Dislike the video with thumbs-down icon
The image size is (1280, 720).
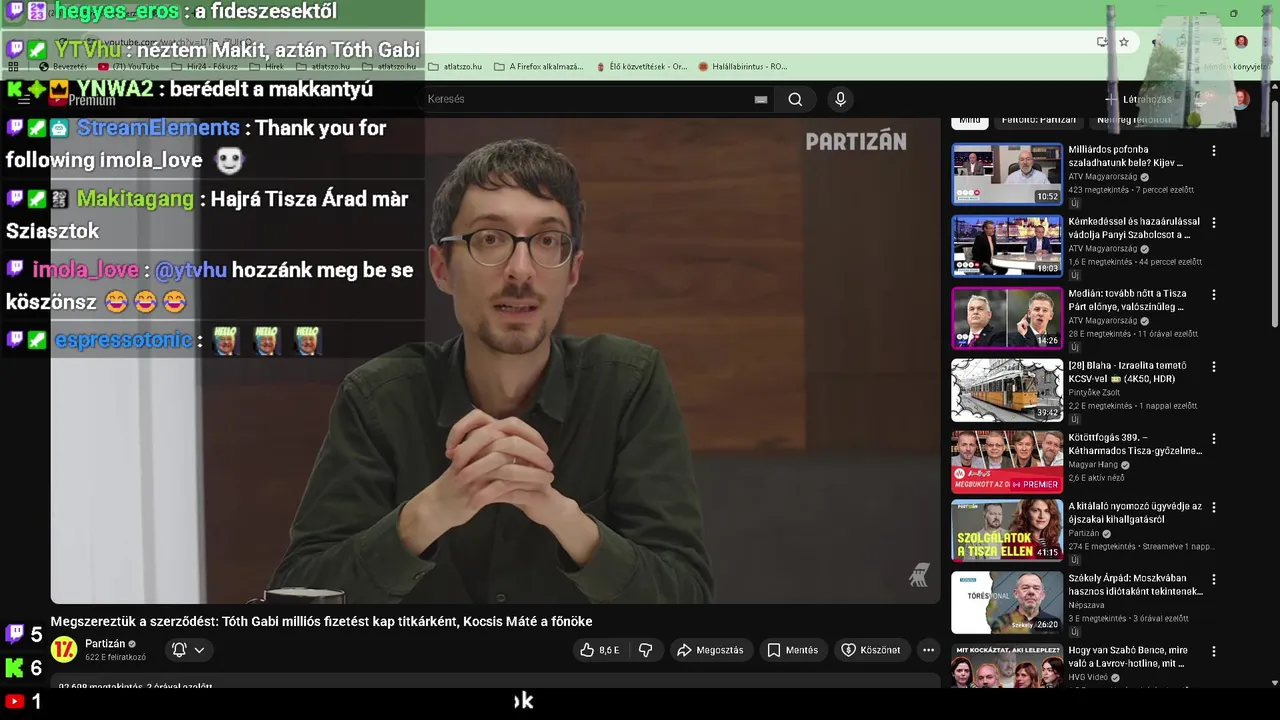pos(646,650)
